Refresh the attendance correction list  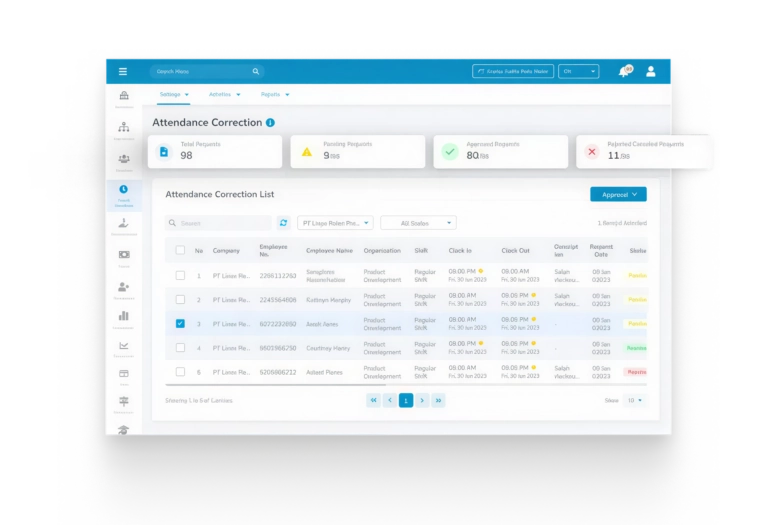[x=283, y=223]
